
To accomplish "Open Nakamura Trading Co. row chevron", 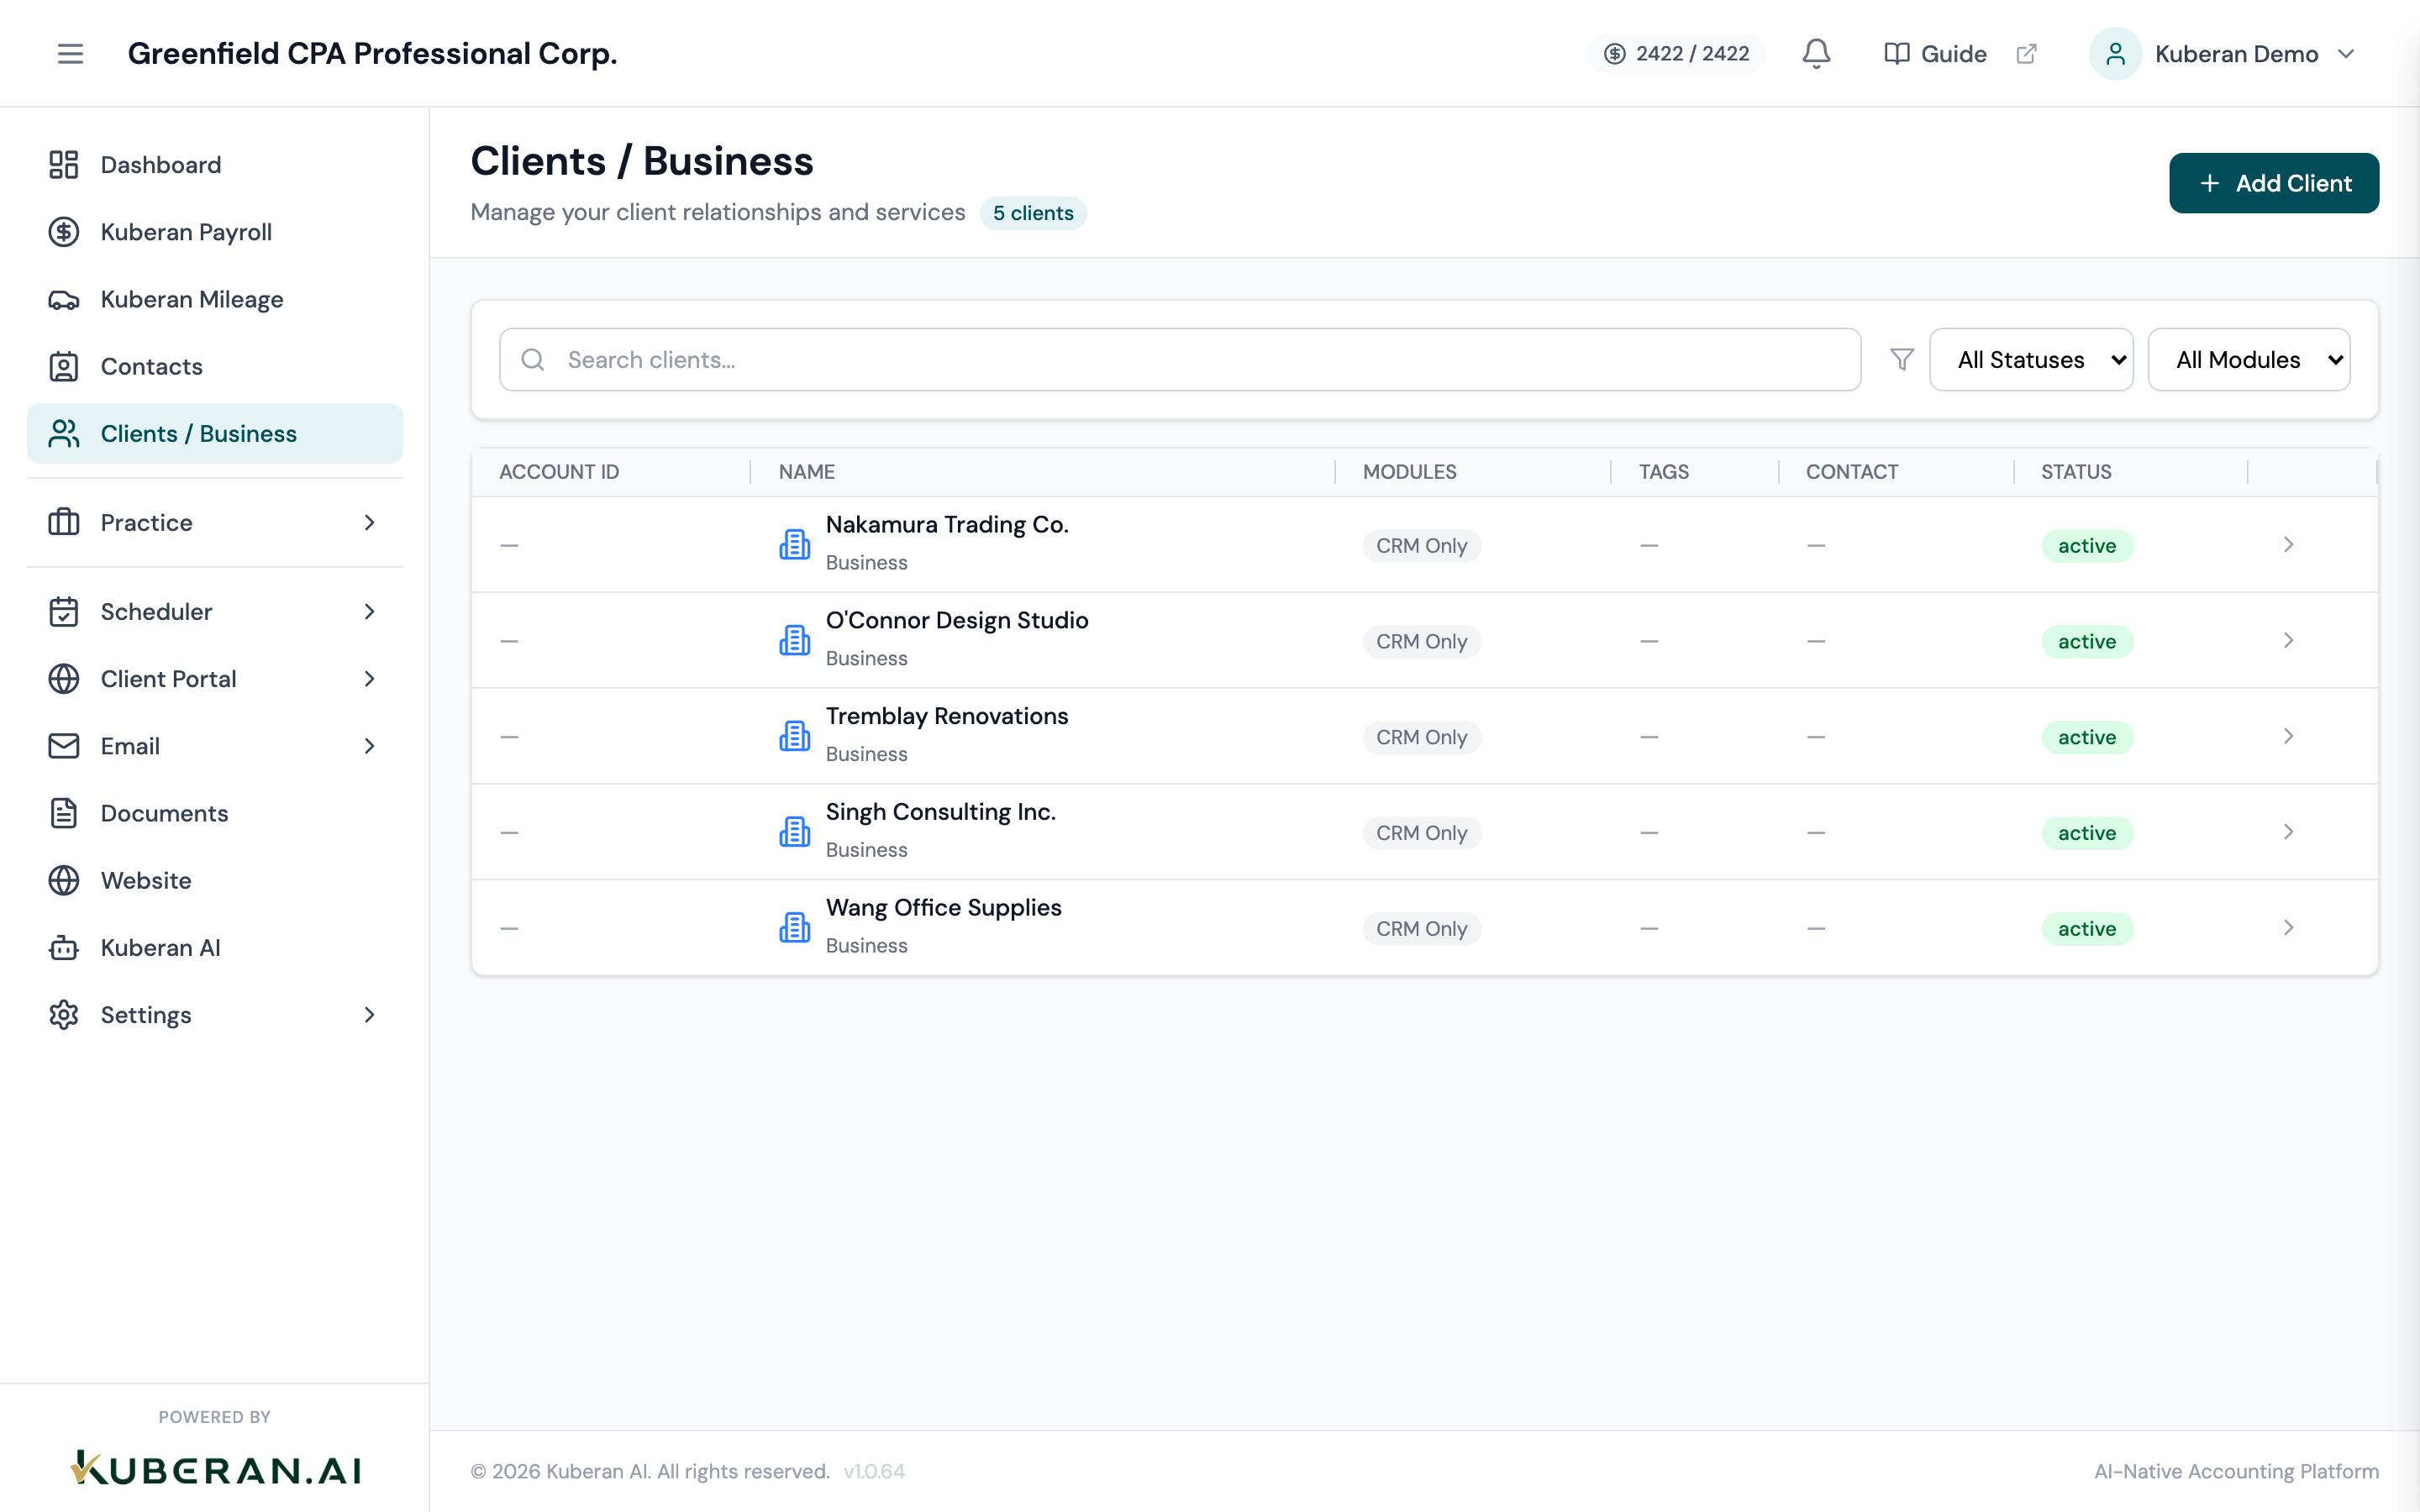I will coord(2288,545).
